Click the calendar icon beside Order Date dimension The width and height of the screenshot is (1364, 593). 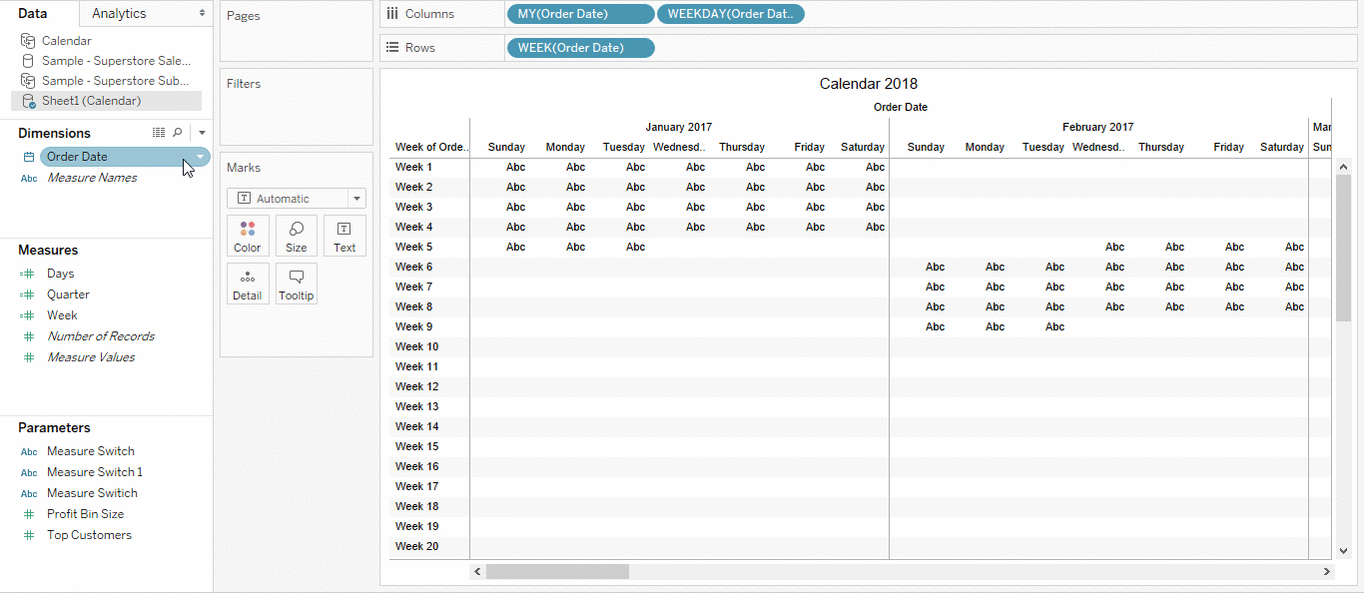point(28,156)
